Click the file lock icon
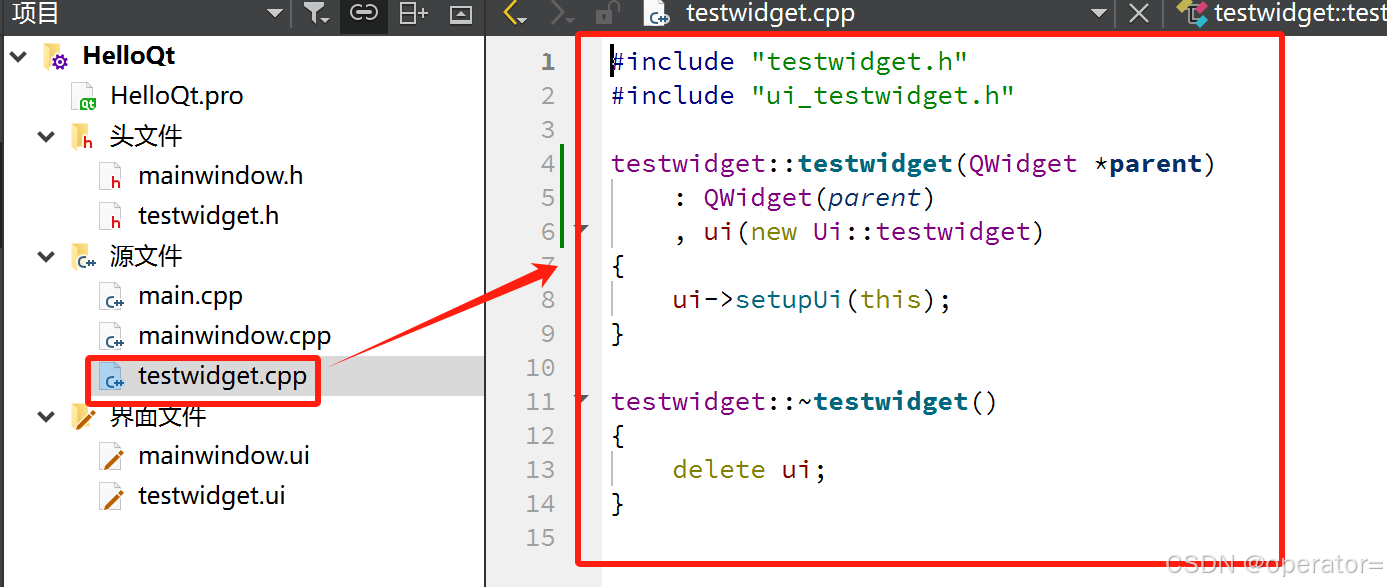Screen dimensions: 1387x587 click(606, 13)
